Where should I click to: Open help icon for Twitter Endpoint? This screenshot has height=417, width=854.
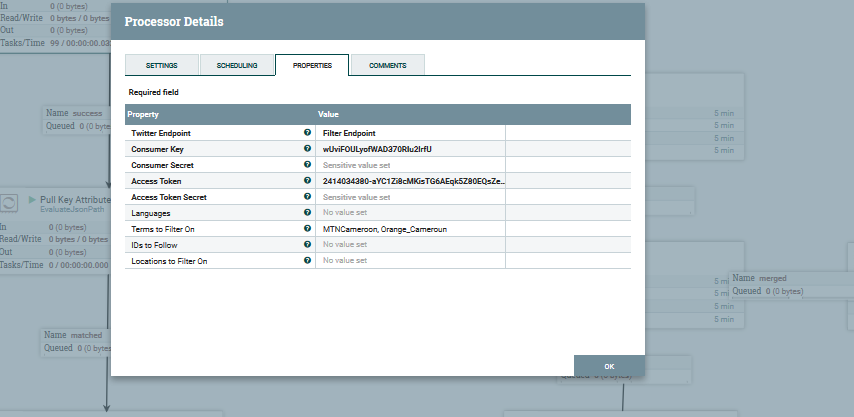(x=307, y=132)
